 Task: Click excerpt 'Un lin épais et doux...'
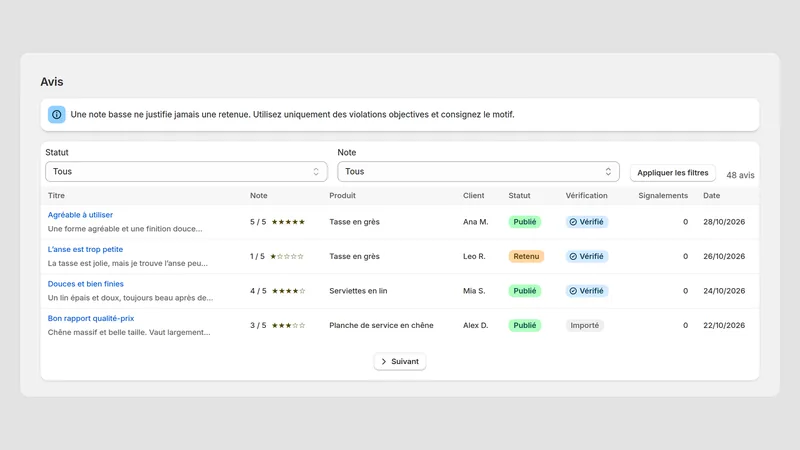tap(130, 297)
